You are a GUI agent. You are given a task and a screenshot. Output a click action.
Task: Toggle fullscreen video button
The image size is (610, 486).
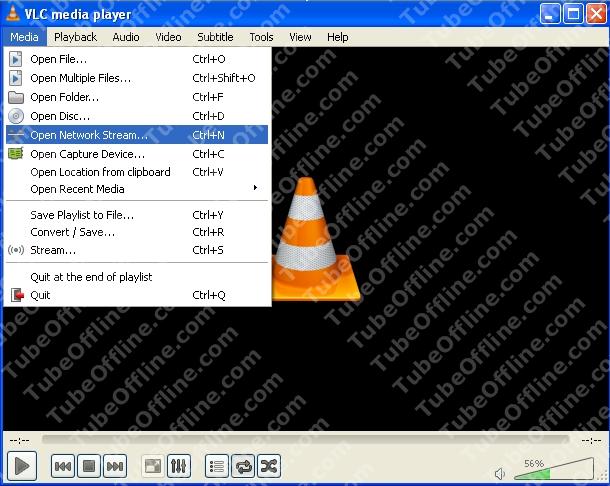coord(153,466)
